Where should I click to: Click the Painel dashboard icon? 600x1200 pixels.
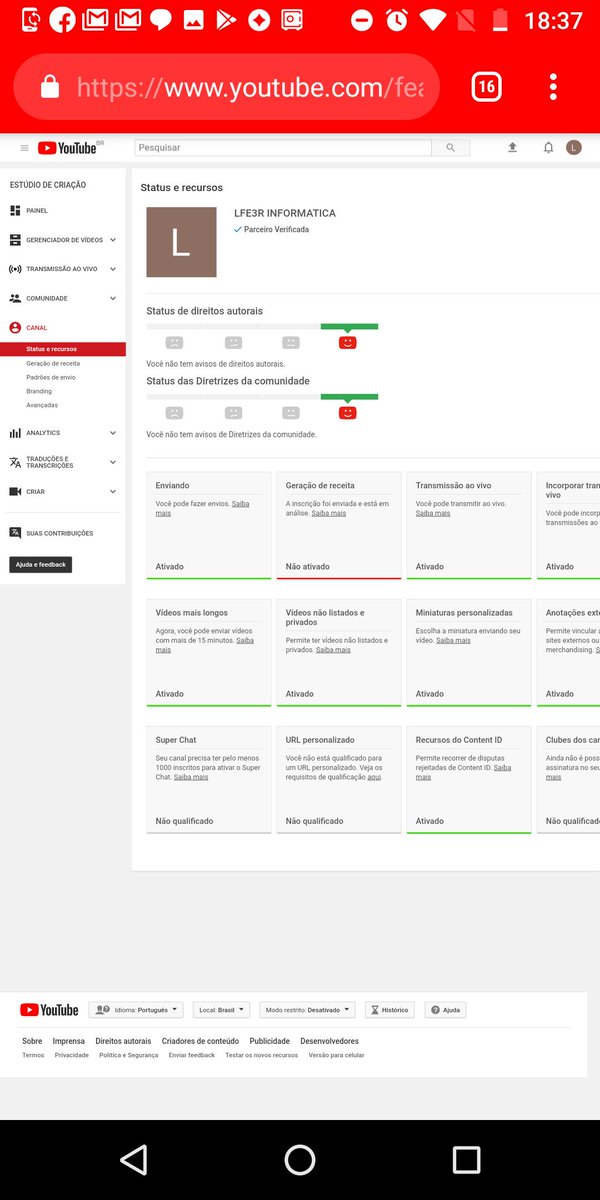pyautogui.click(x=15, y=211)
